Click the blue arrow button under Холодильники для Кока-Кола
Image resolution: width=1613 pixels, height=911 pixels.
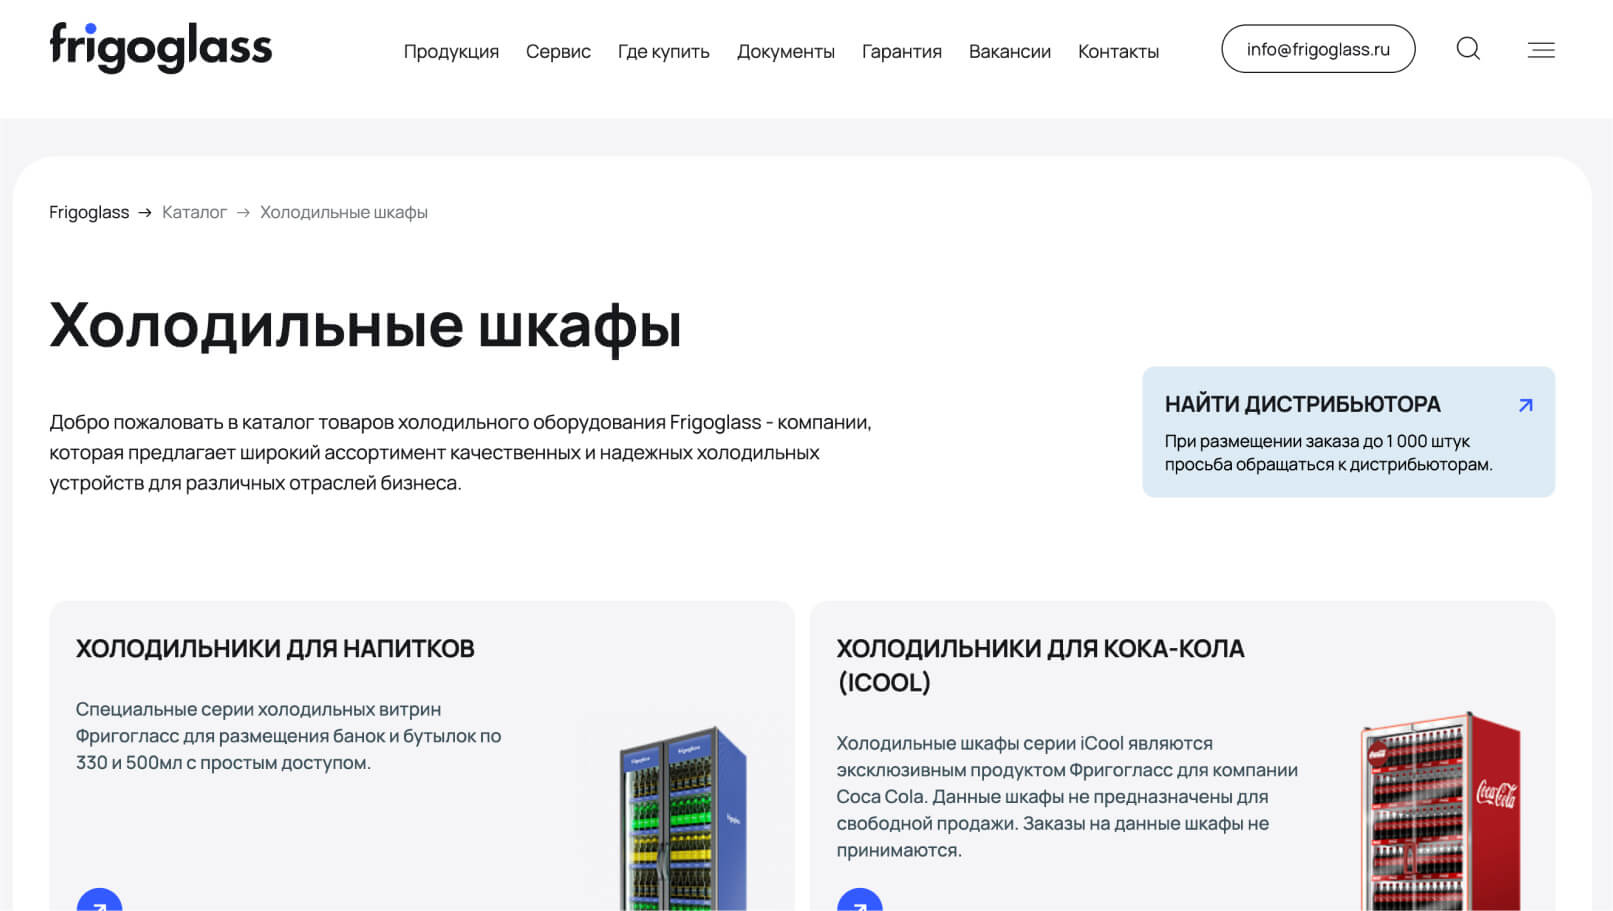859,900
